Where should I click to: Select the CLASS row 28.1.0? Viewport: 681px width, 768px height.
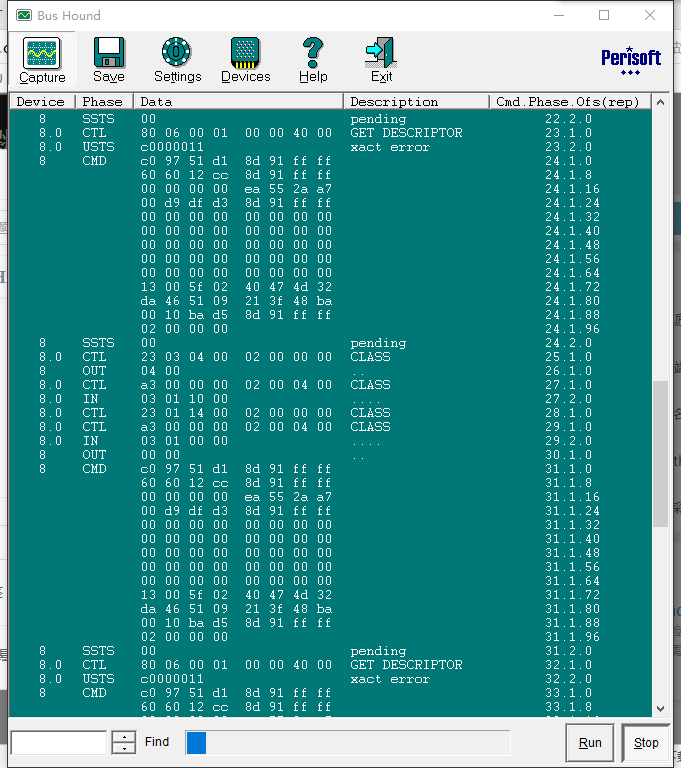[331, 413]
